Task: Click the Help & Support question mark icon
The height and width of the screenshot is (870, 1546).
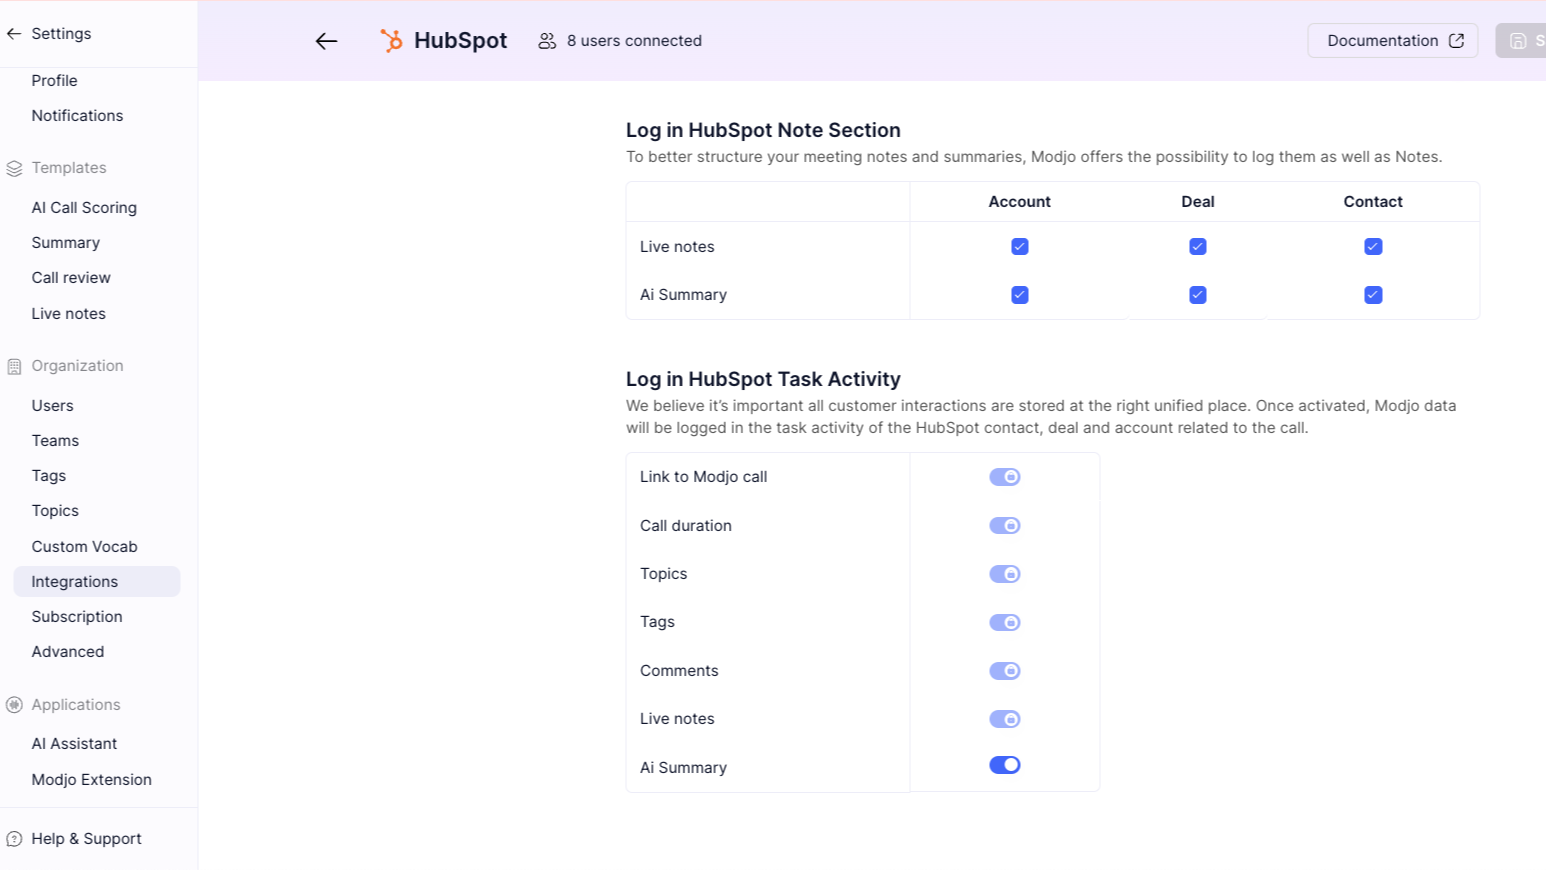Action: click(14, 838)
